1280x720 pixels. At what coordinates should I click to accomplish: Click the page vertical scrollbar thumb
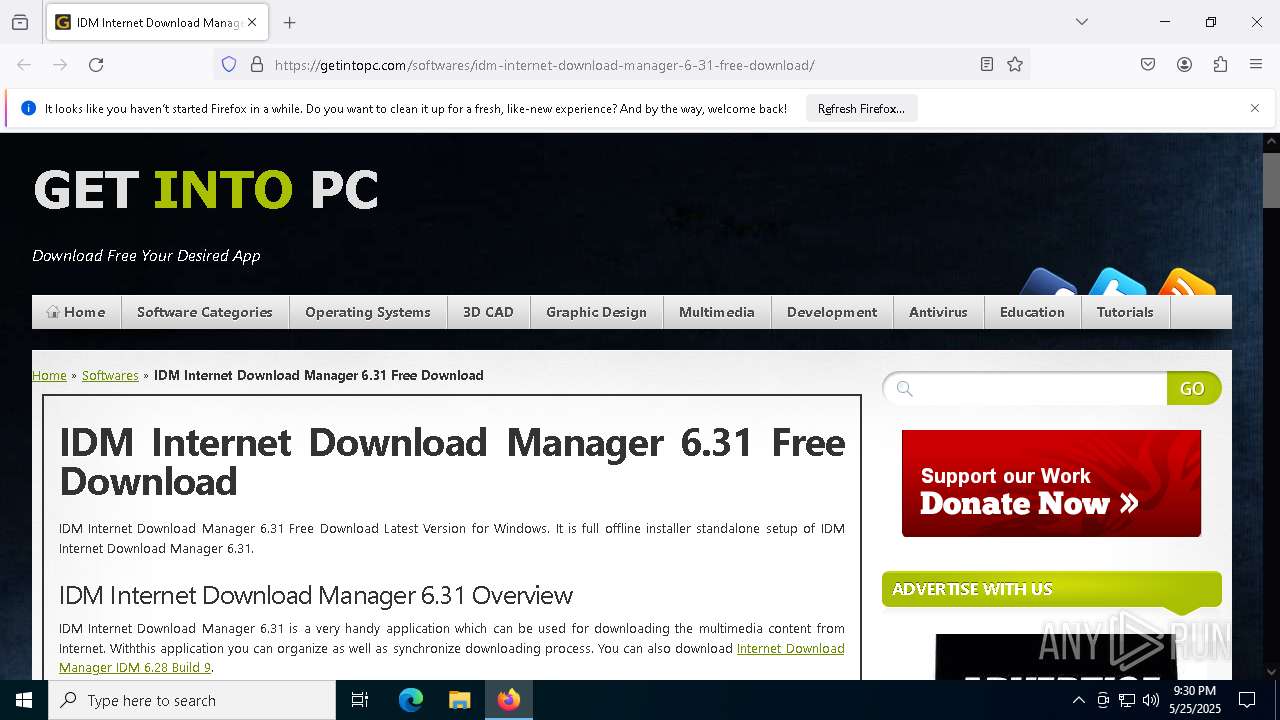pyautogui.click(x=1271, y=180)
